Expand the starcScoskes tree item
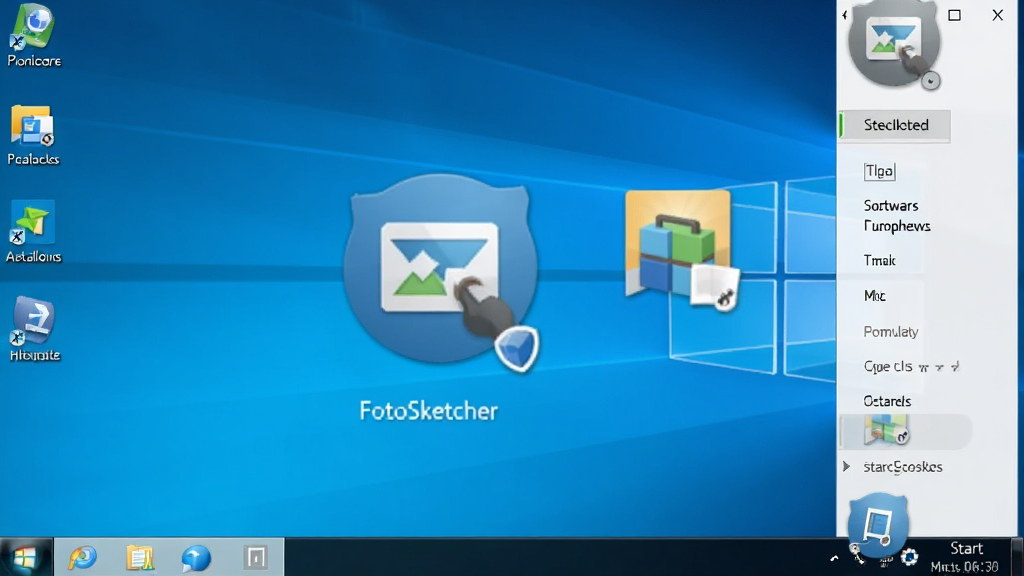The width and height of the screenshot is (1024, 576). point(846,466)
